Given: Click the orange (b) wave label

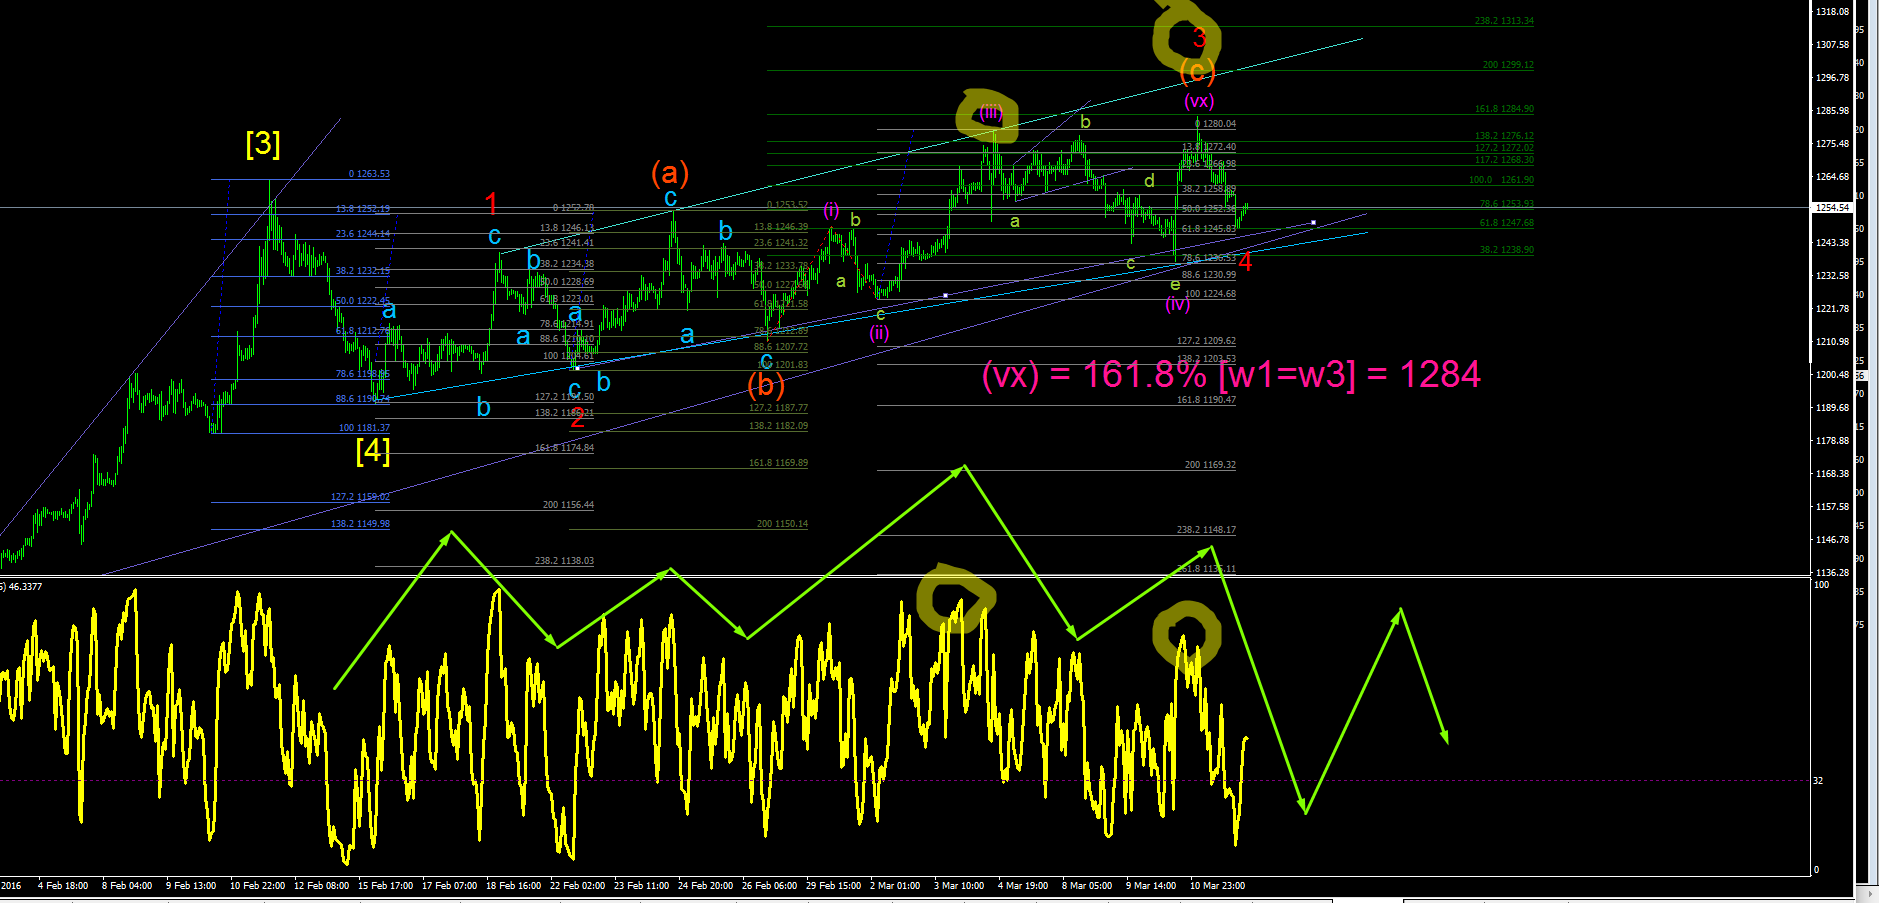Looking at the screenshot, I should coord(766,385).
